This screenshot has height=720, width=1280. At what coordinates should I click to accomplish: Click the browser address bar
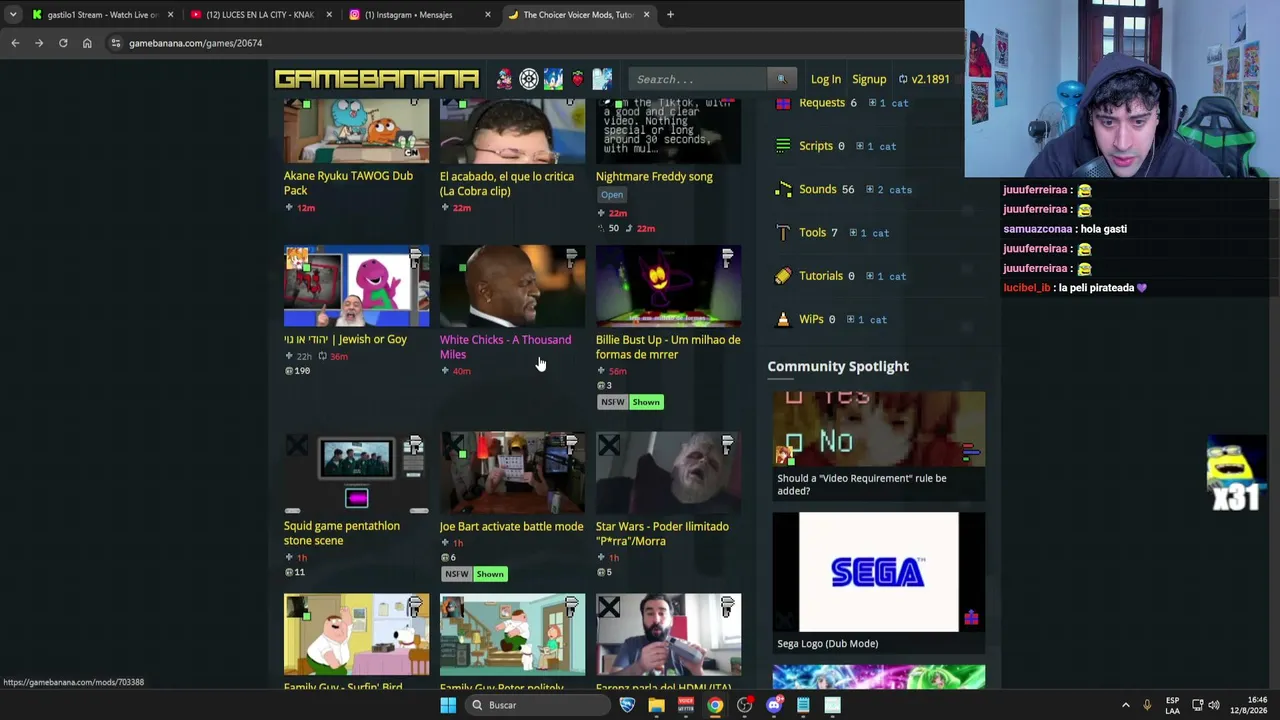[535, 43]
